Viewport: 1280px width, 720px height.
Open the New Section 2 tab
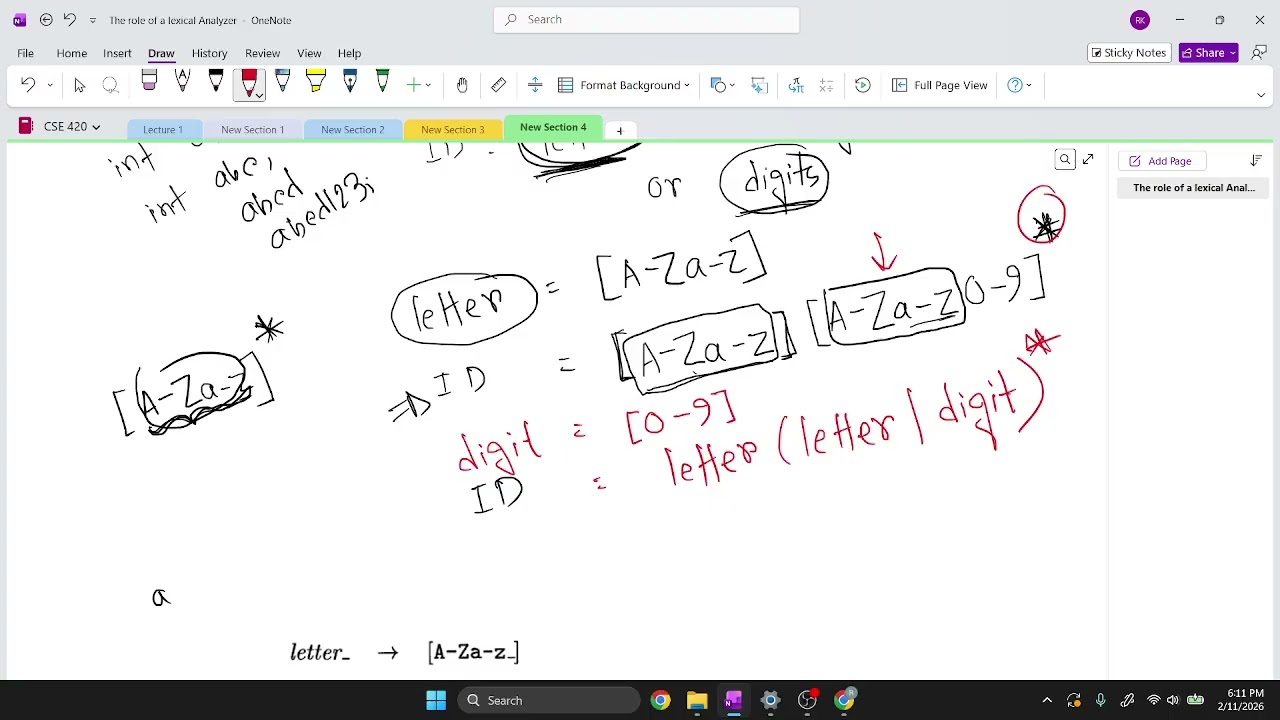pos(353,130)
